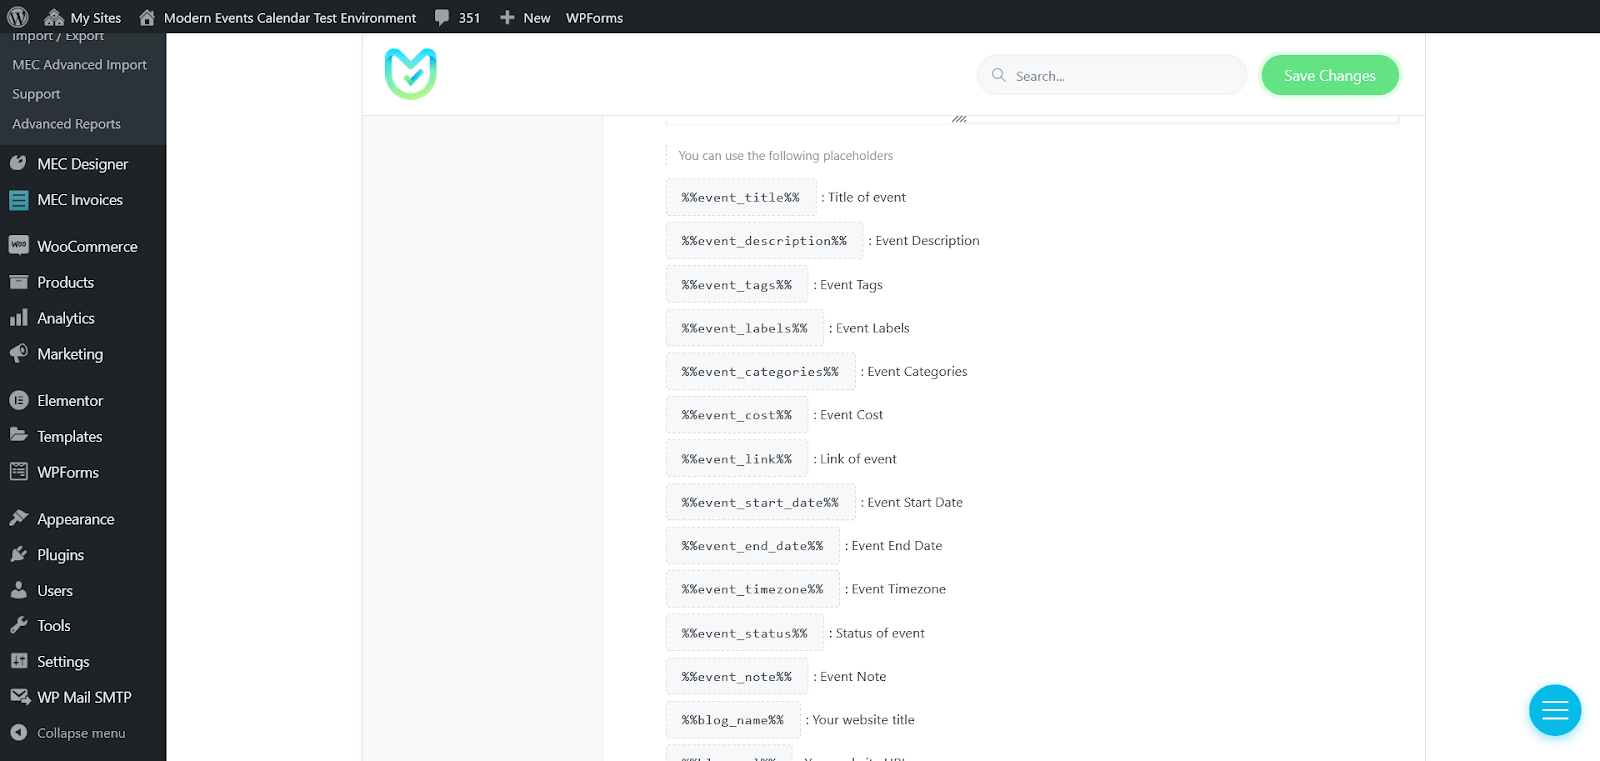Screen dimensions: 1600x761
Task: Open WPForms in the admin bar
Action: [594, 17]
